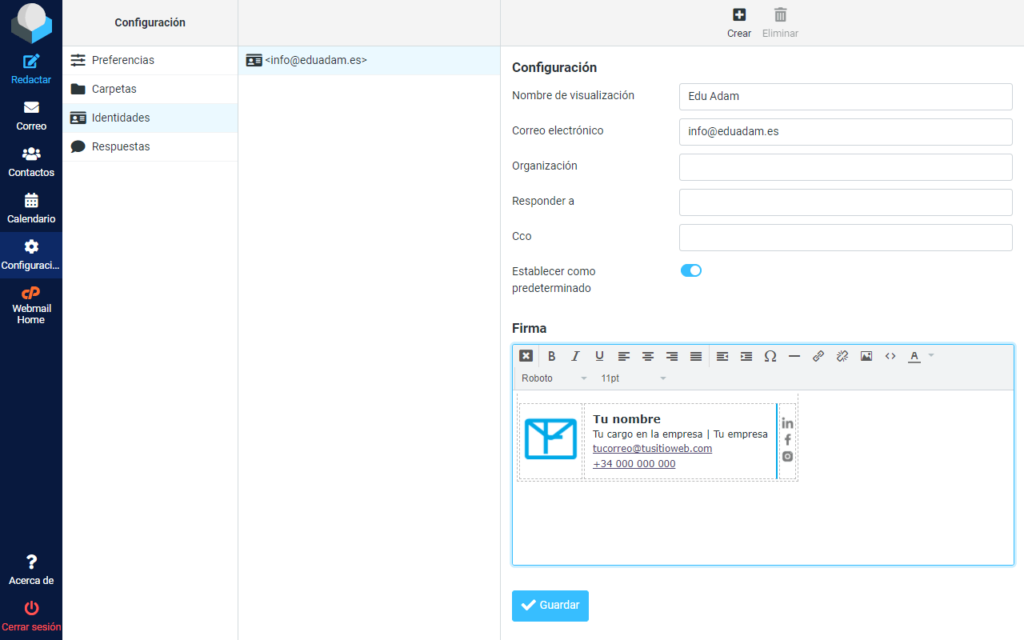Image resolution: width=1024 pixels, height=640 pixels.
Task: Toggle bold formatting in signature editor
Action: click(551, 356)
